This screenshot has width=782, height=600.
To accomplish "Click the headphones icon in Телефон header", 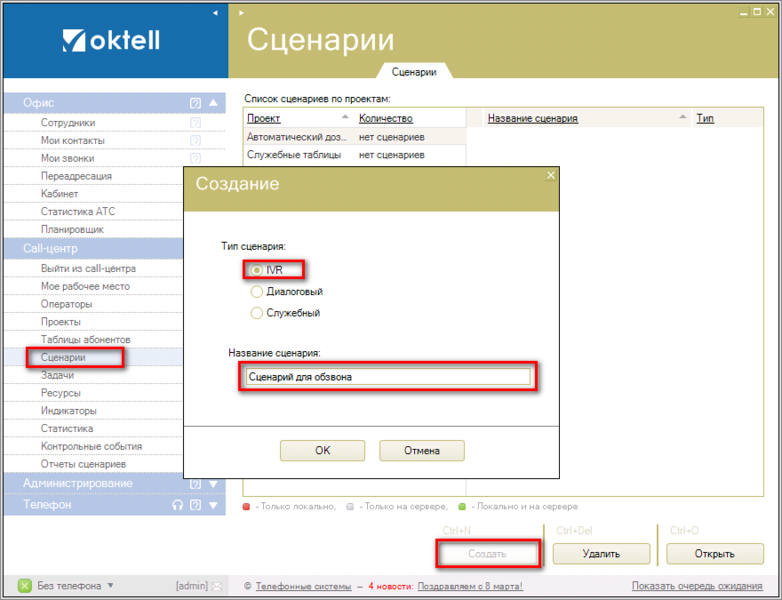I will pyautogui.click(x=178, y=505).
